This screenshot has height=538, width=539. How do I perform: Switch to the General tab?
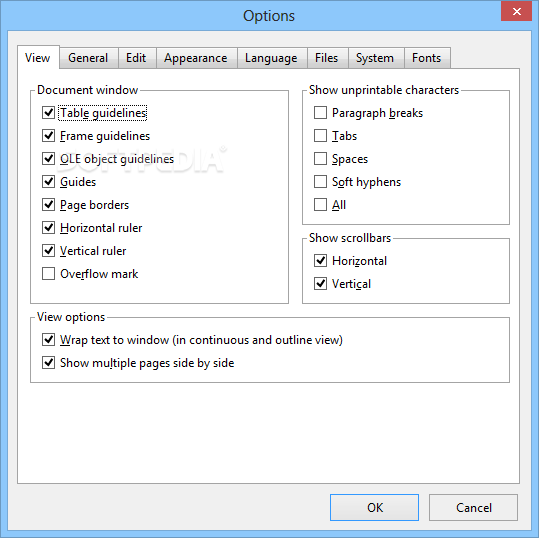(88, 58)
